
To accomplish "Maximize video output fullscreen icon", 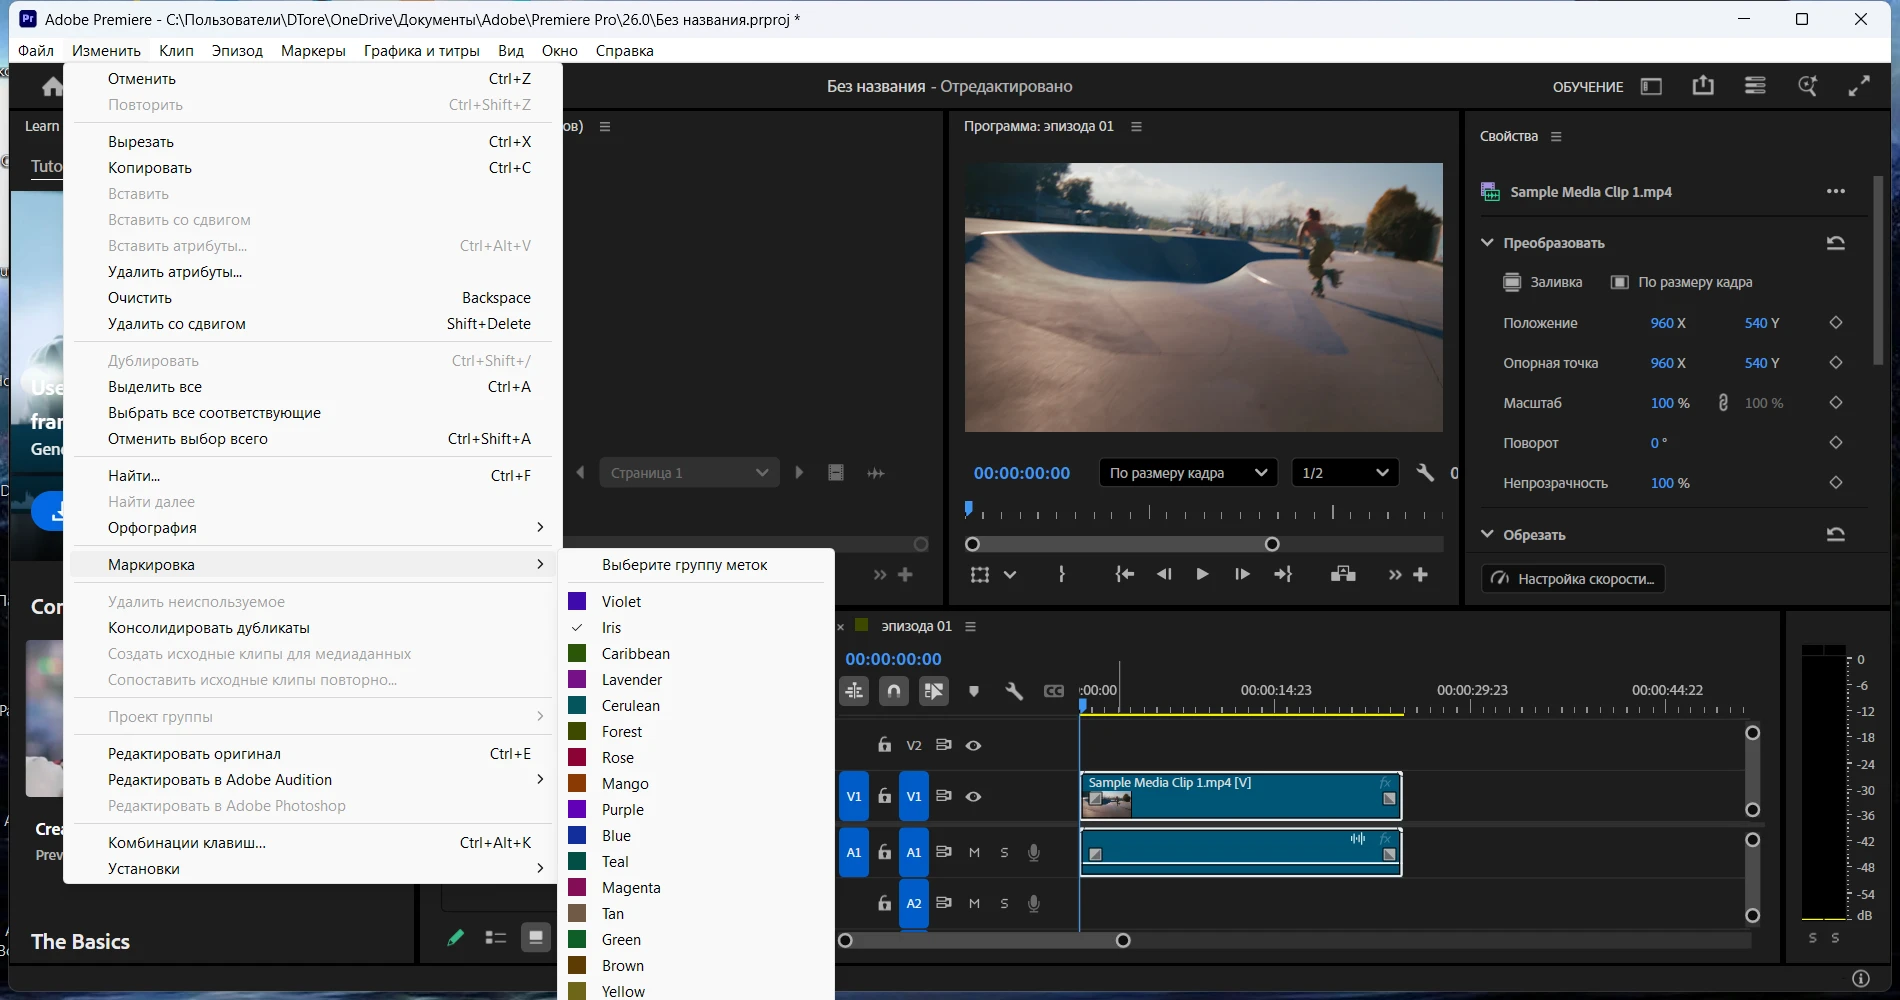I will [x=1859, y=86].
